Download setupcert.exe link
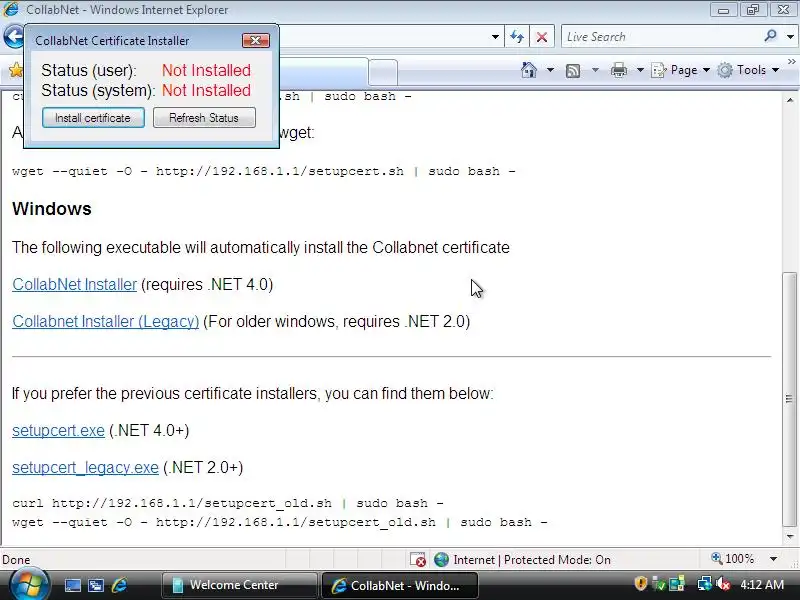Viewport: 800px width, 600px height. [58, 430]
